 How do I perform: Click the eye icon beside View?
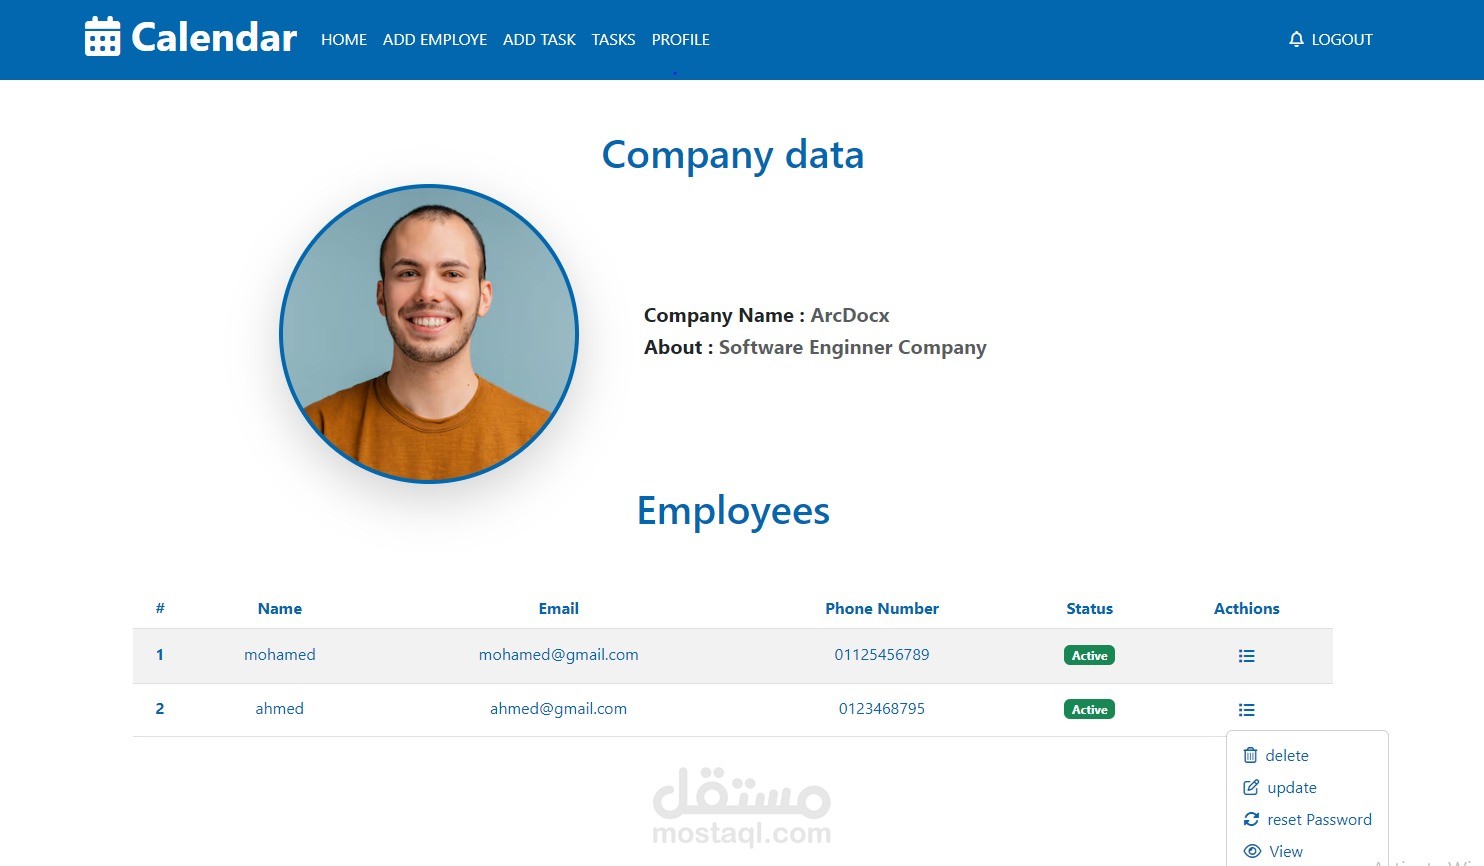click(1252, 851)
